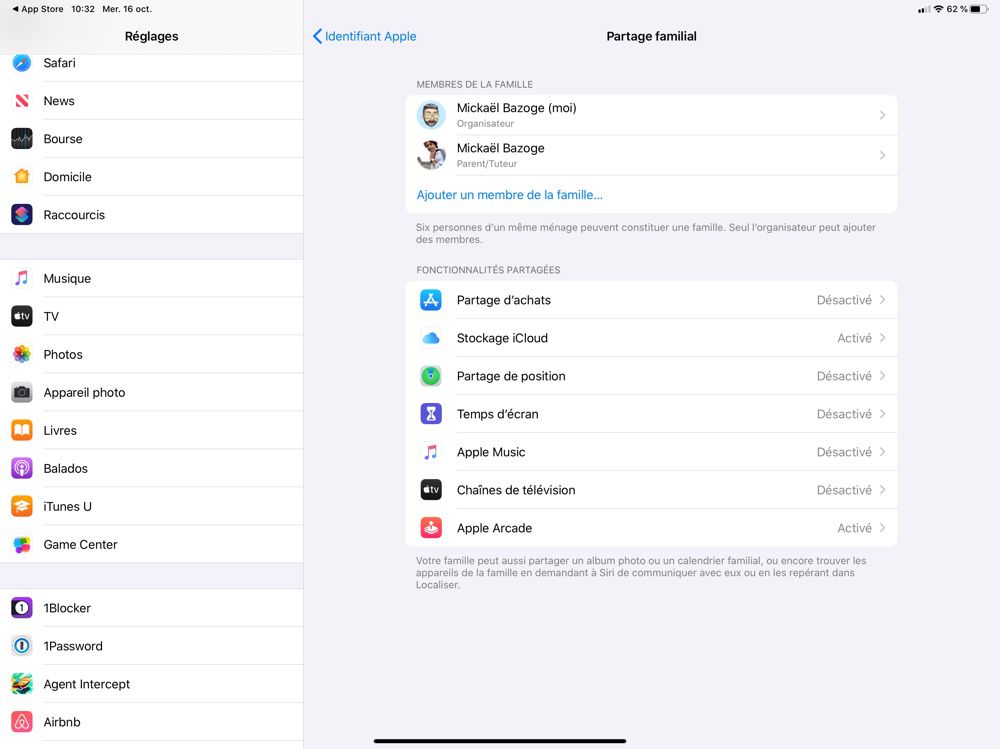
Task: Open Apple Music disclosure chevron
Action: [883, 452]
